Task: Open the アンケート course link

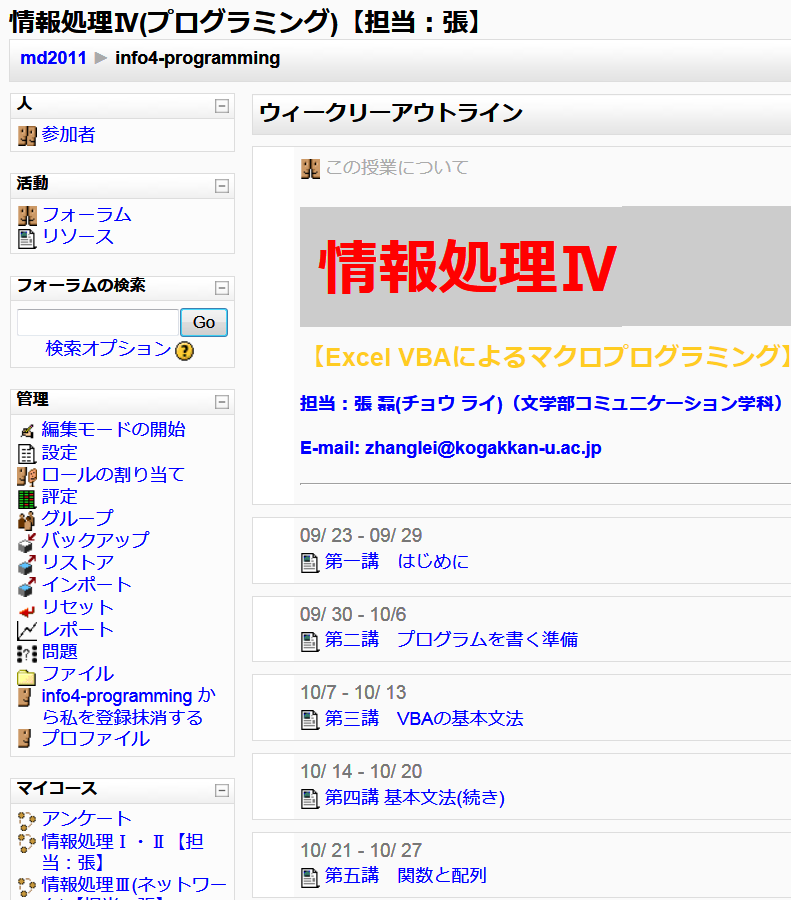Action: 87,818
